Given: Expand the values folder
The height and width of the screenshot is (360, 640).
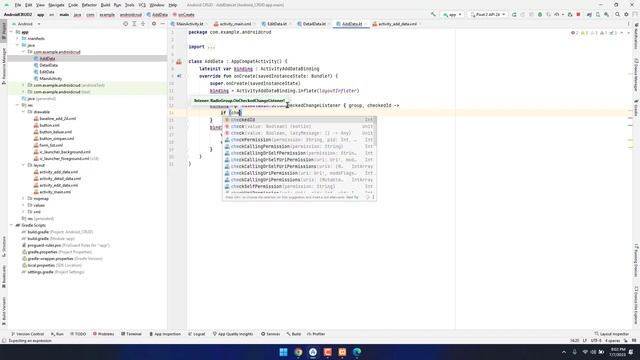Looking at the screenshot, I should click(24, 205).
